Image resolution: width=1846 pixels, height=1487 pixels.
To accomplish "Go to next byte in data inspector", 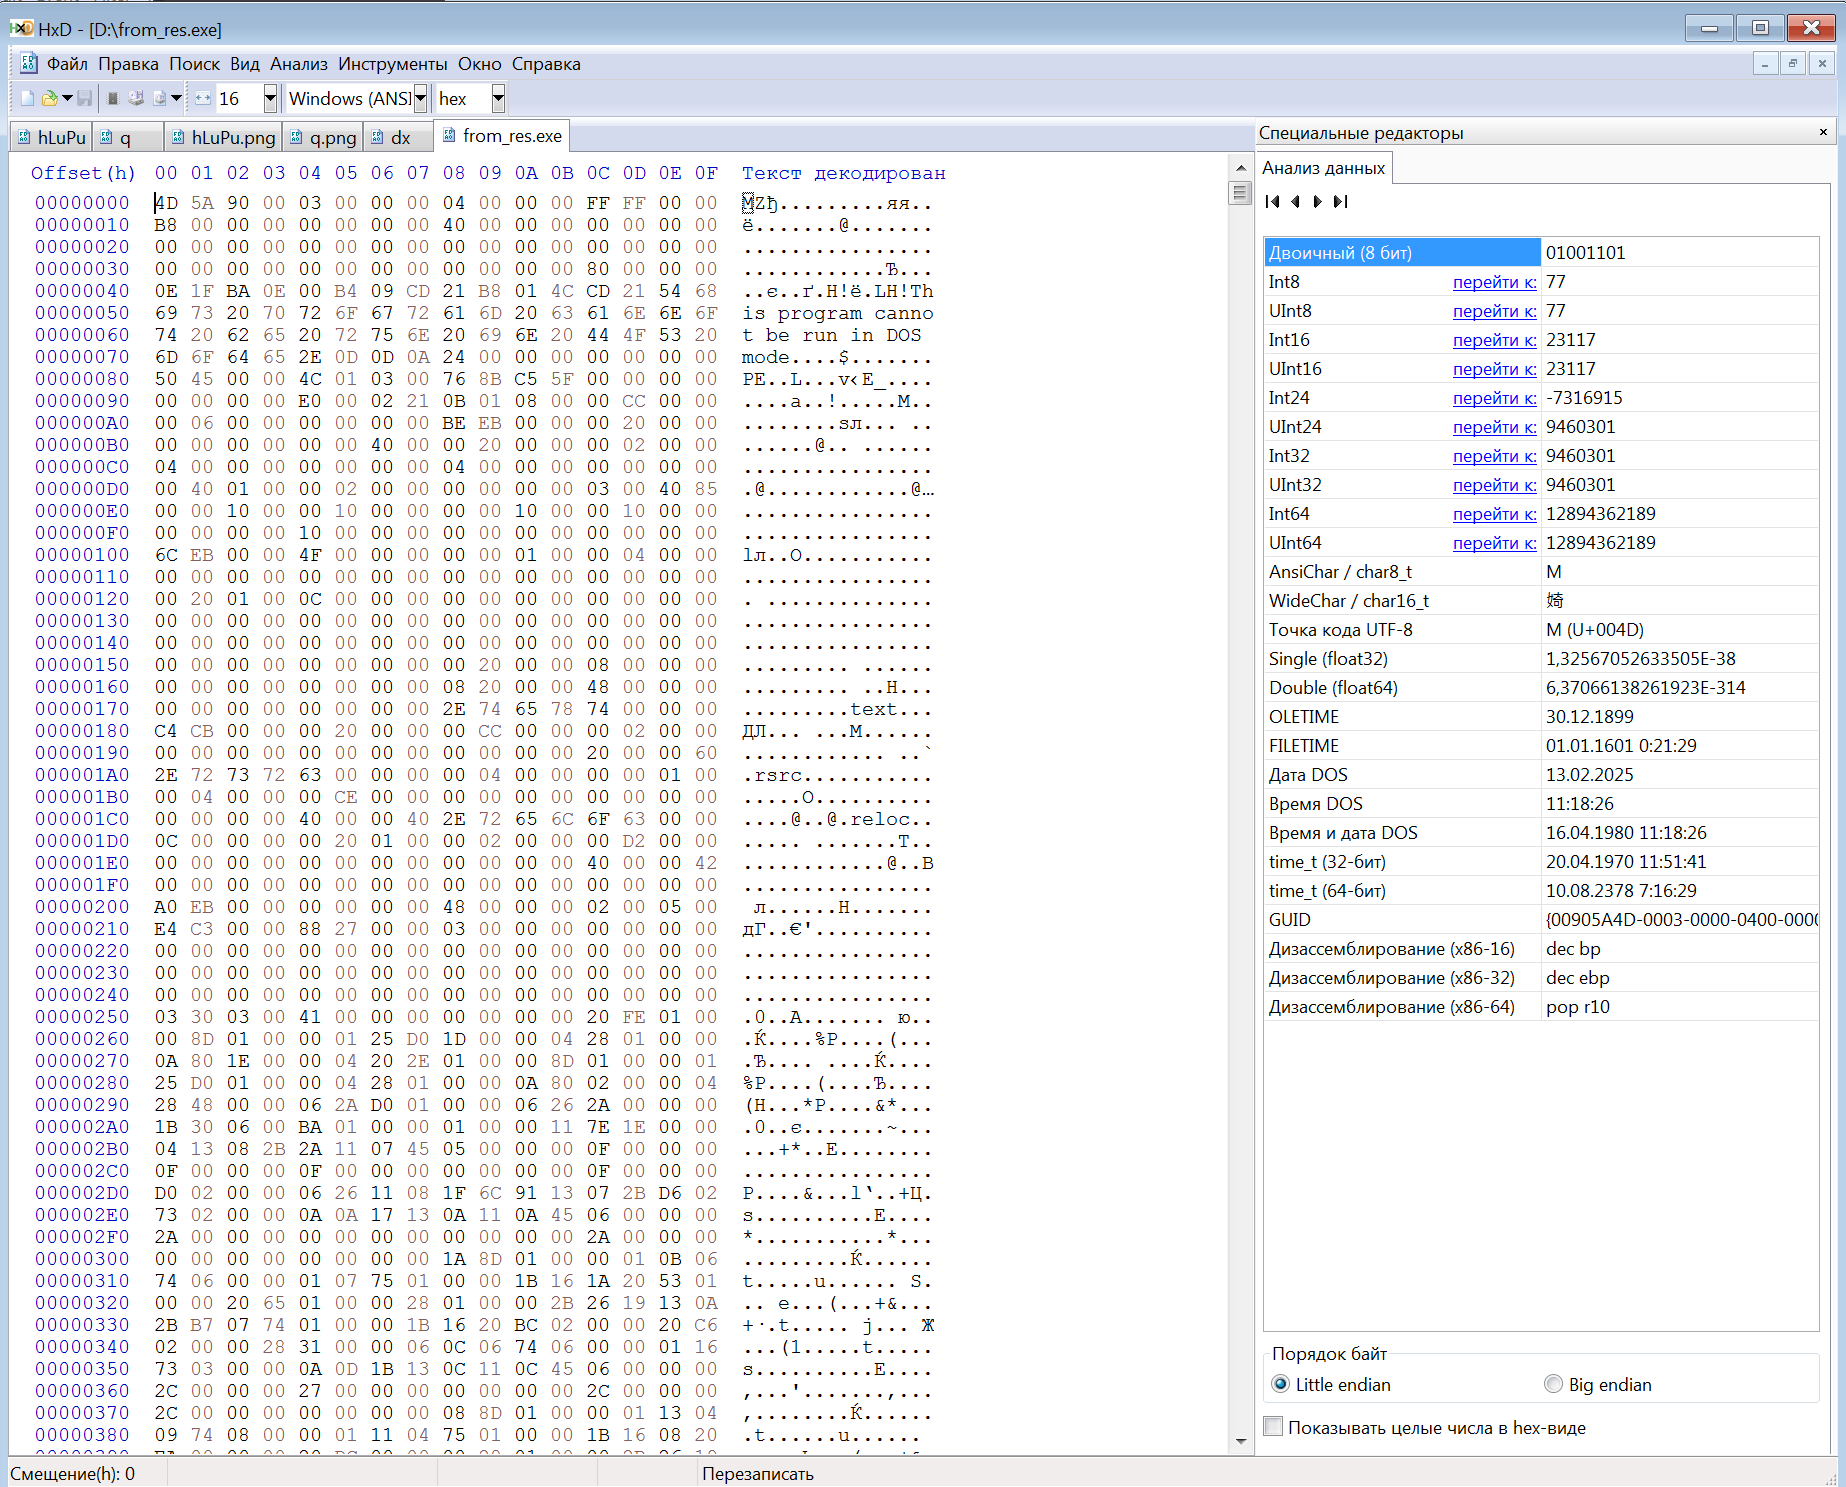I will pos(1318,202).
